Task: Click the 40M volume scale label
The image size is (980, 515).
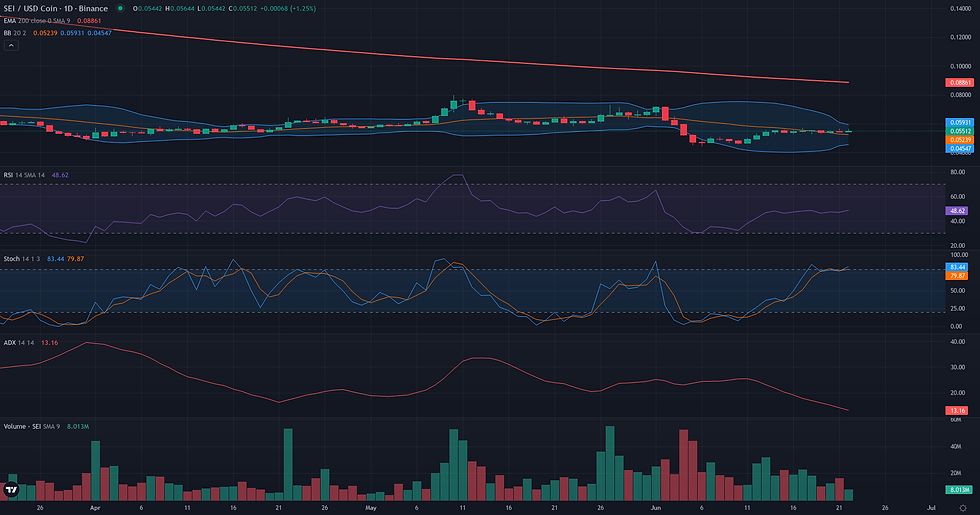Action: click(x=956, y=446)
